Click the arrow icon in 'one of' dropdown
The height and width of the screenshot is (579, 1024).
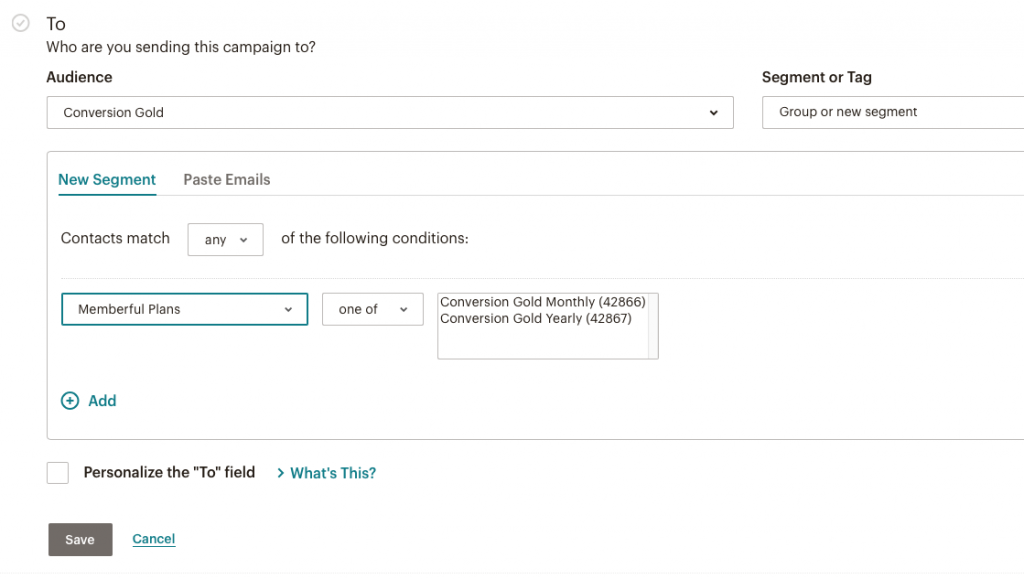click(x=404, y=309)
